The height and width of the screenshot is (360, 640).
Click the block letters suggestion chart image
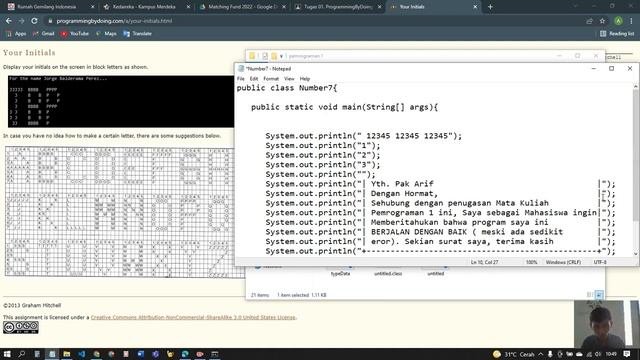coord(124,212)
